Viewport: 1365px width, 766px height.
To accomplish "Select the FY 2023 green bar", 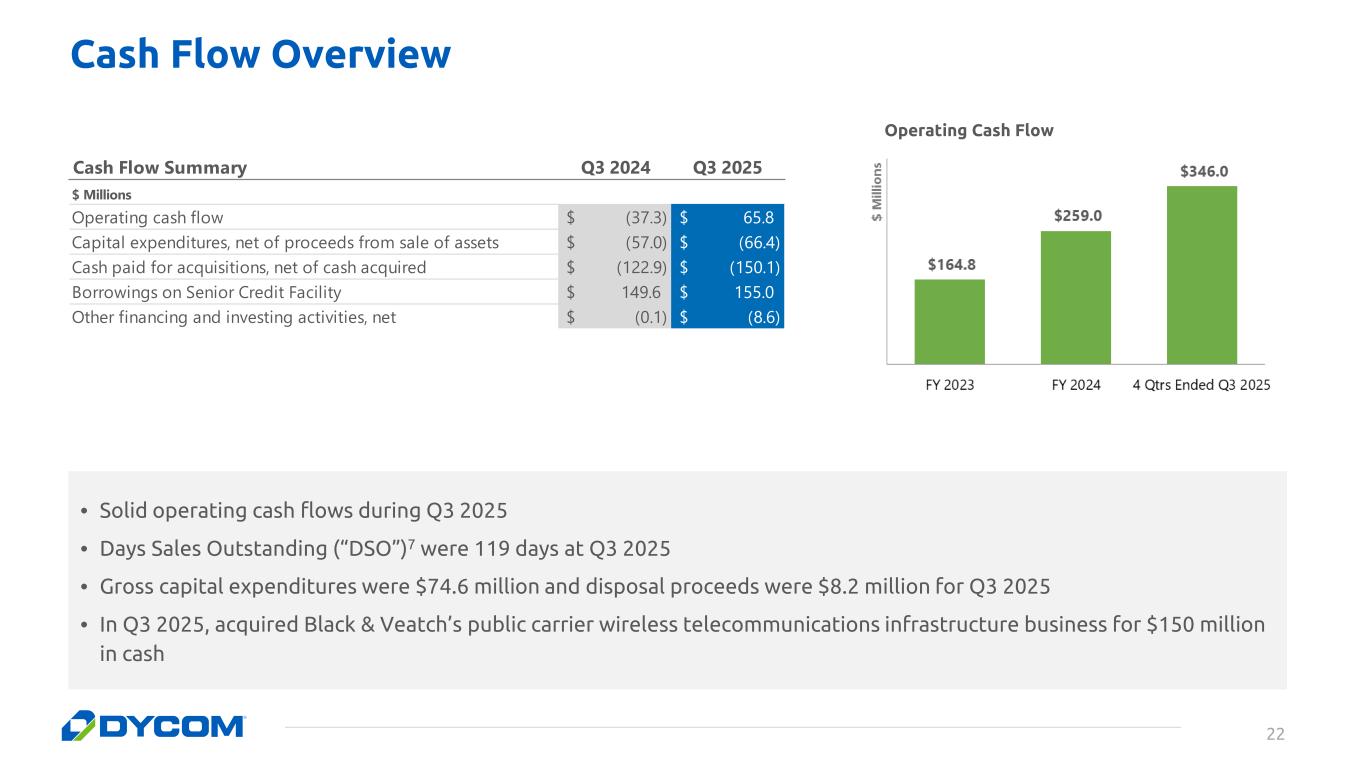I will click(x=950, y=321).
